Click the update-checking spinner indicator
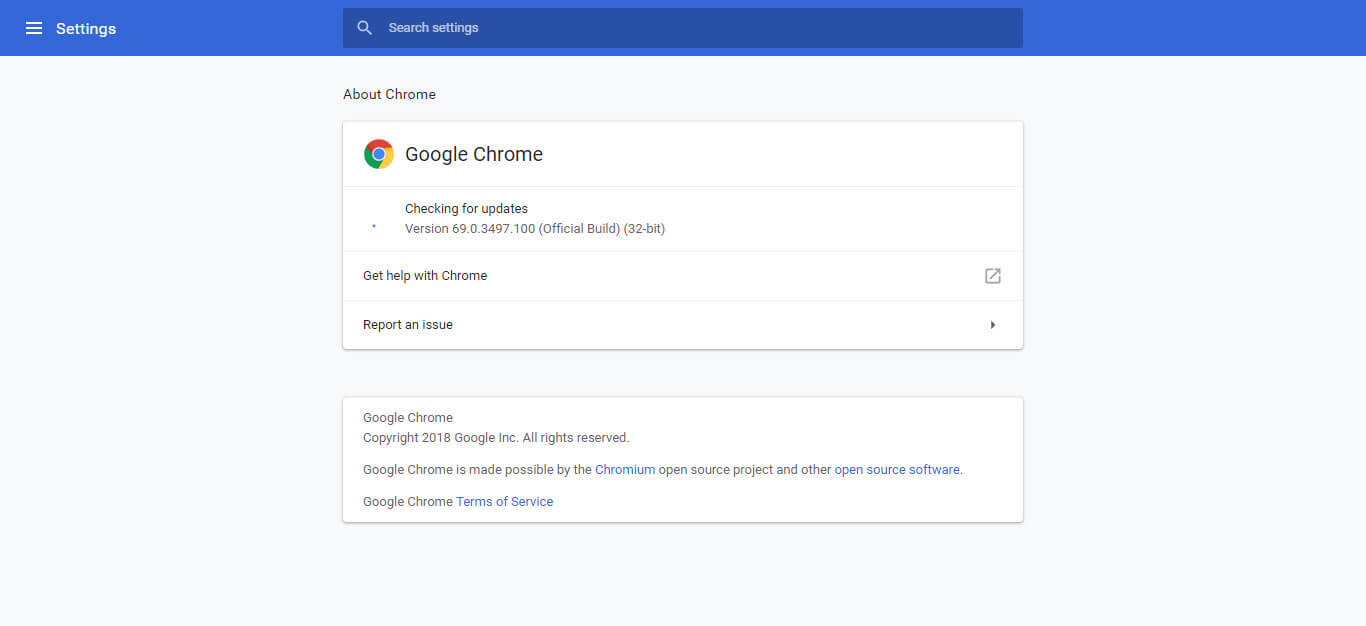The height and width of the screenshot is (626, 1366). point(373,227)
